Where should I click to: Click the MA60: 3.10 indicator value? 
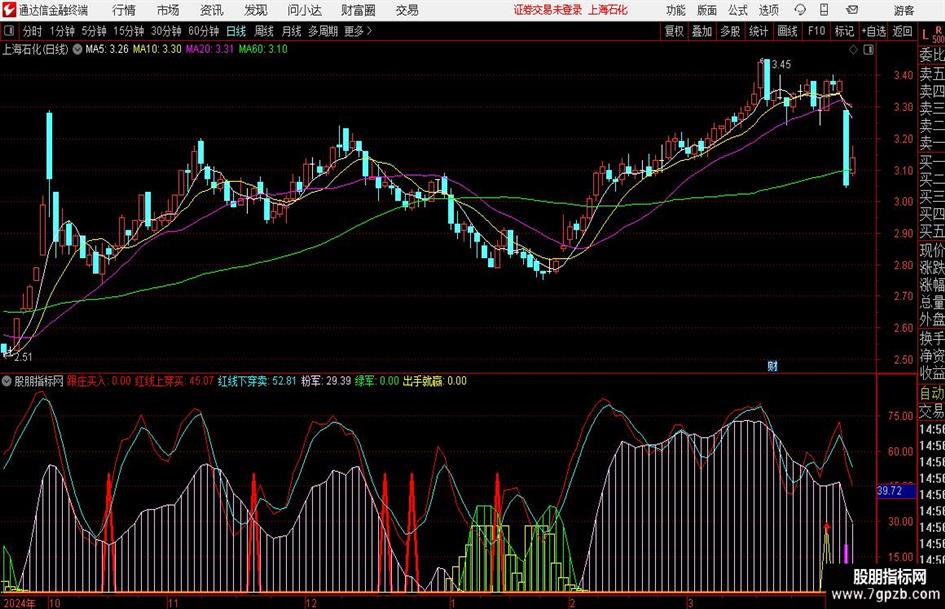(x=263, y=49)
